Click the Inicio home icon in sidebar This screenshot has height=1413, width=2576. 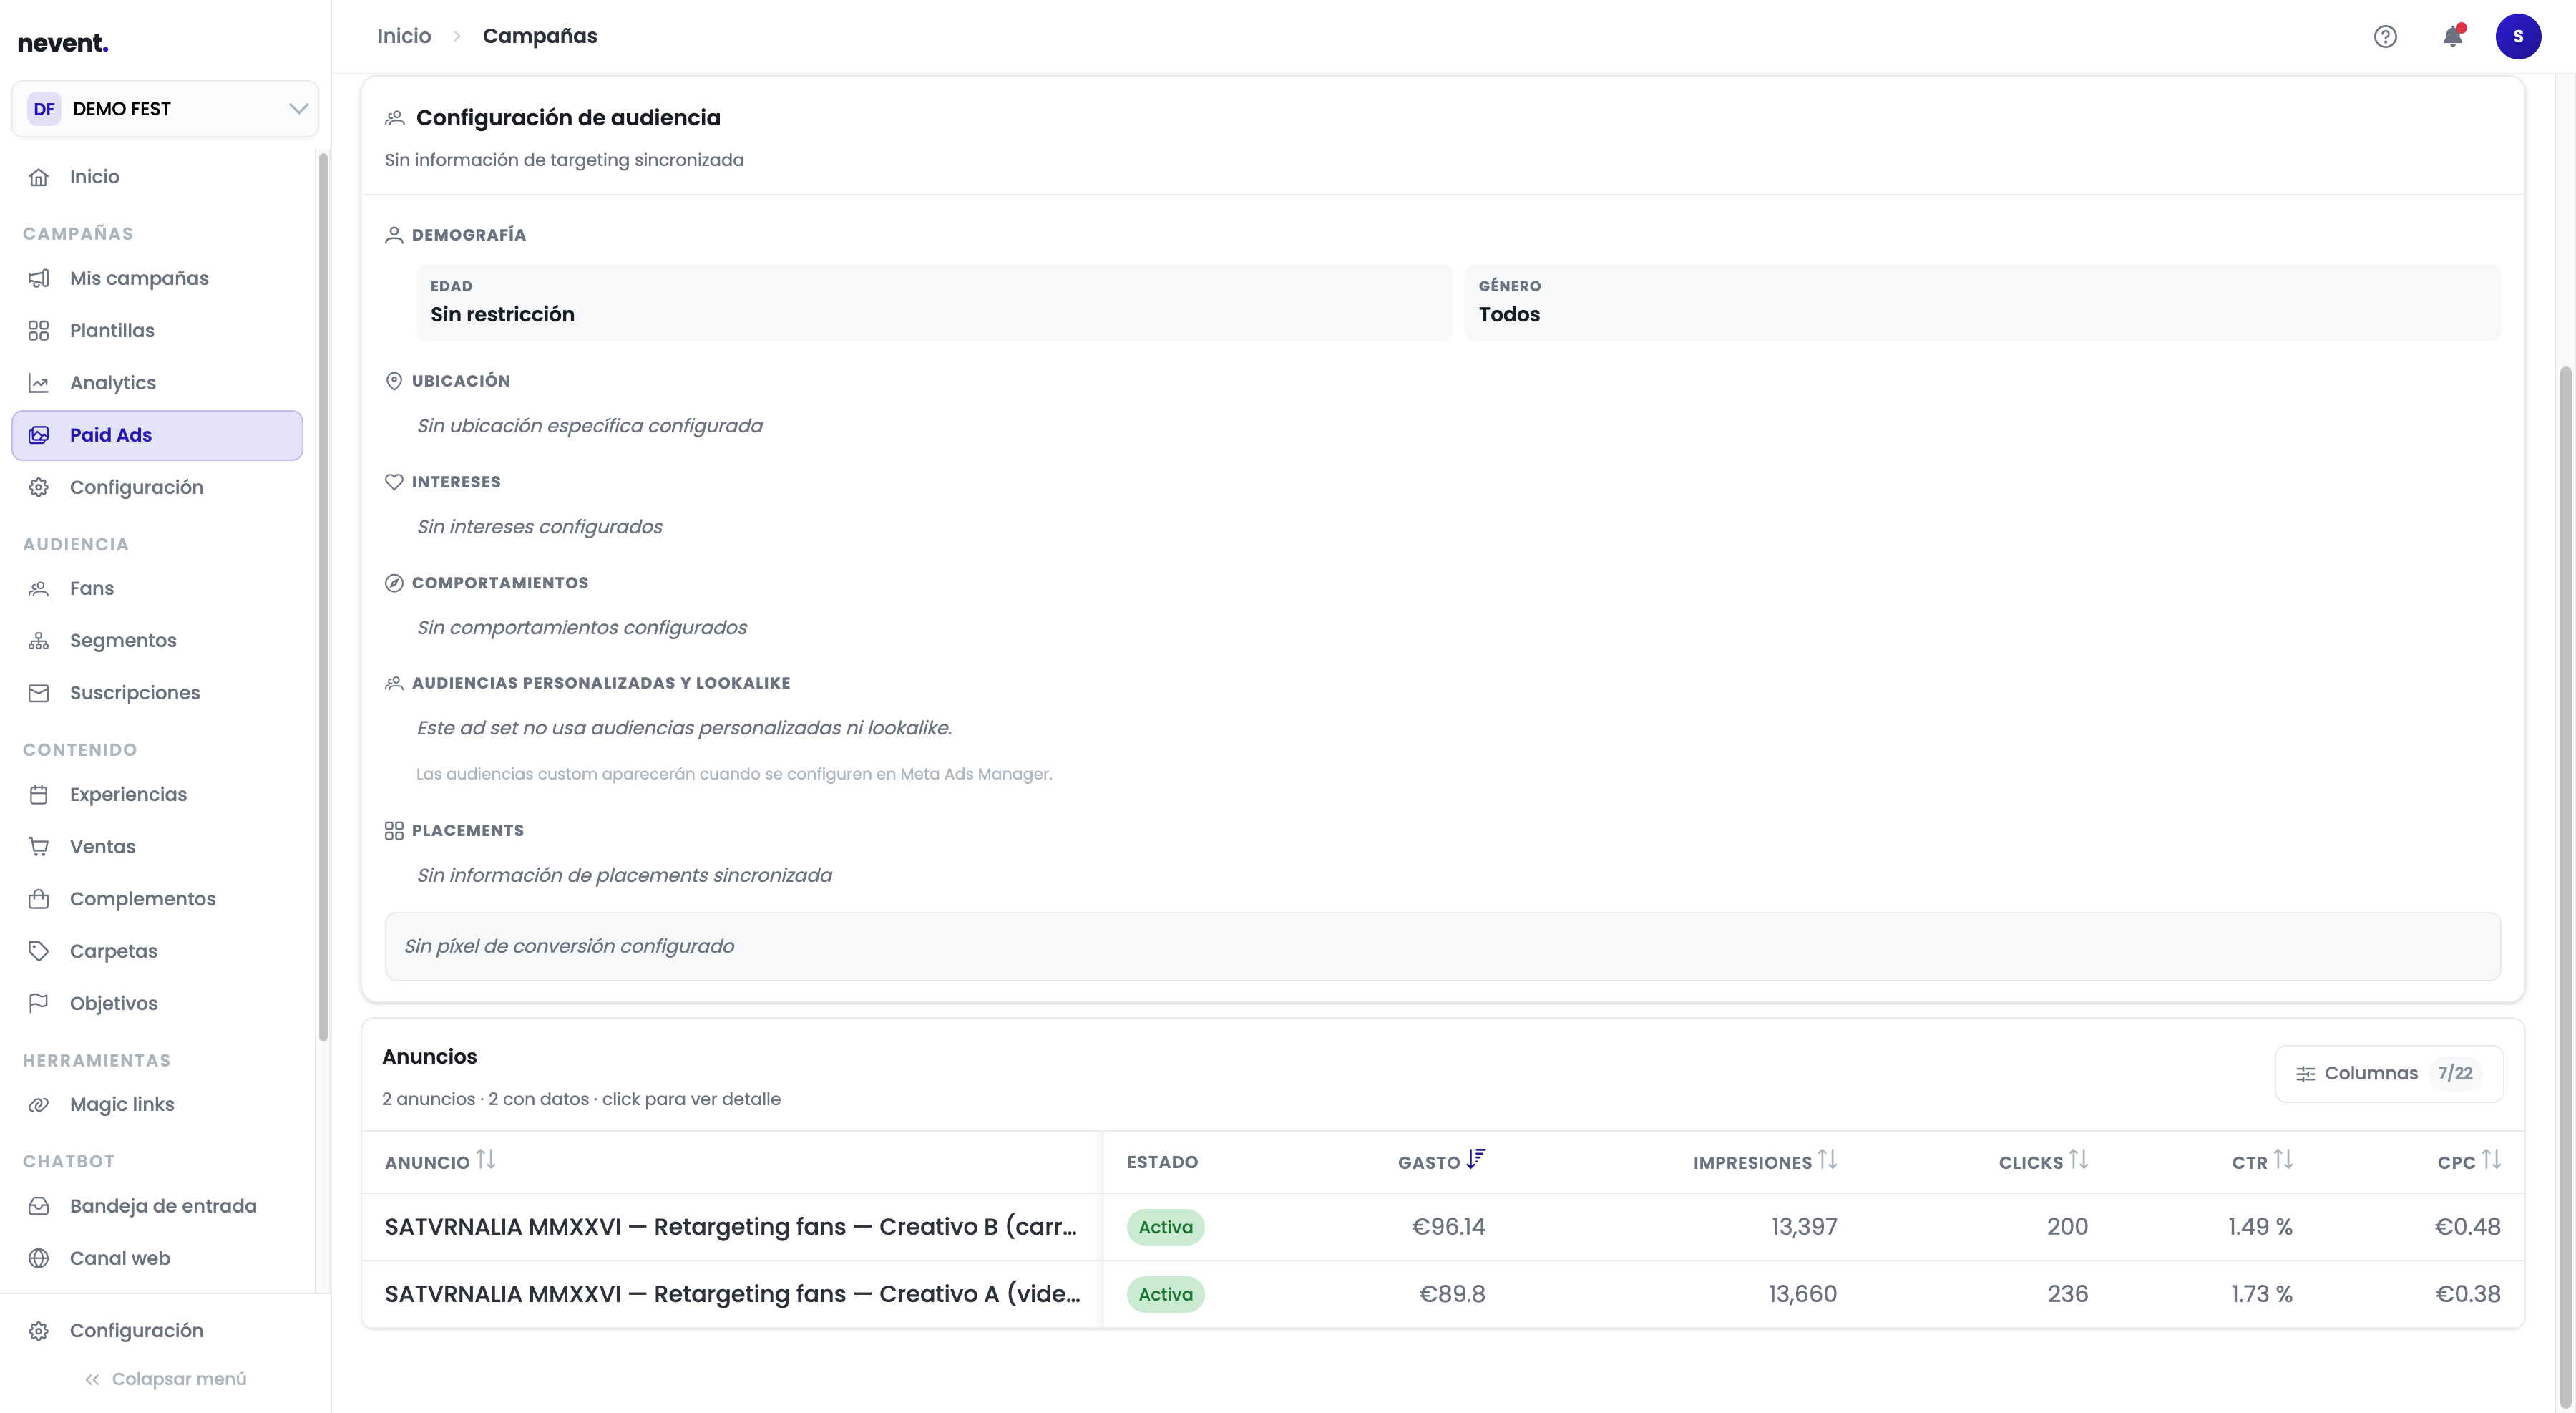(39, 177)
